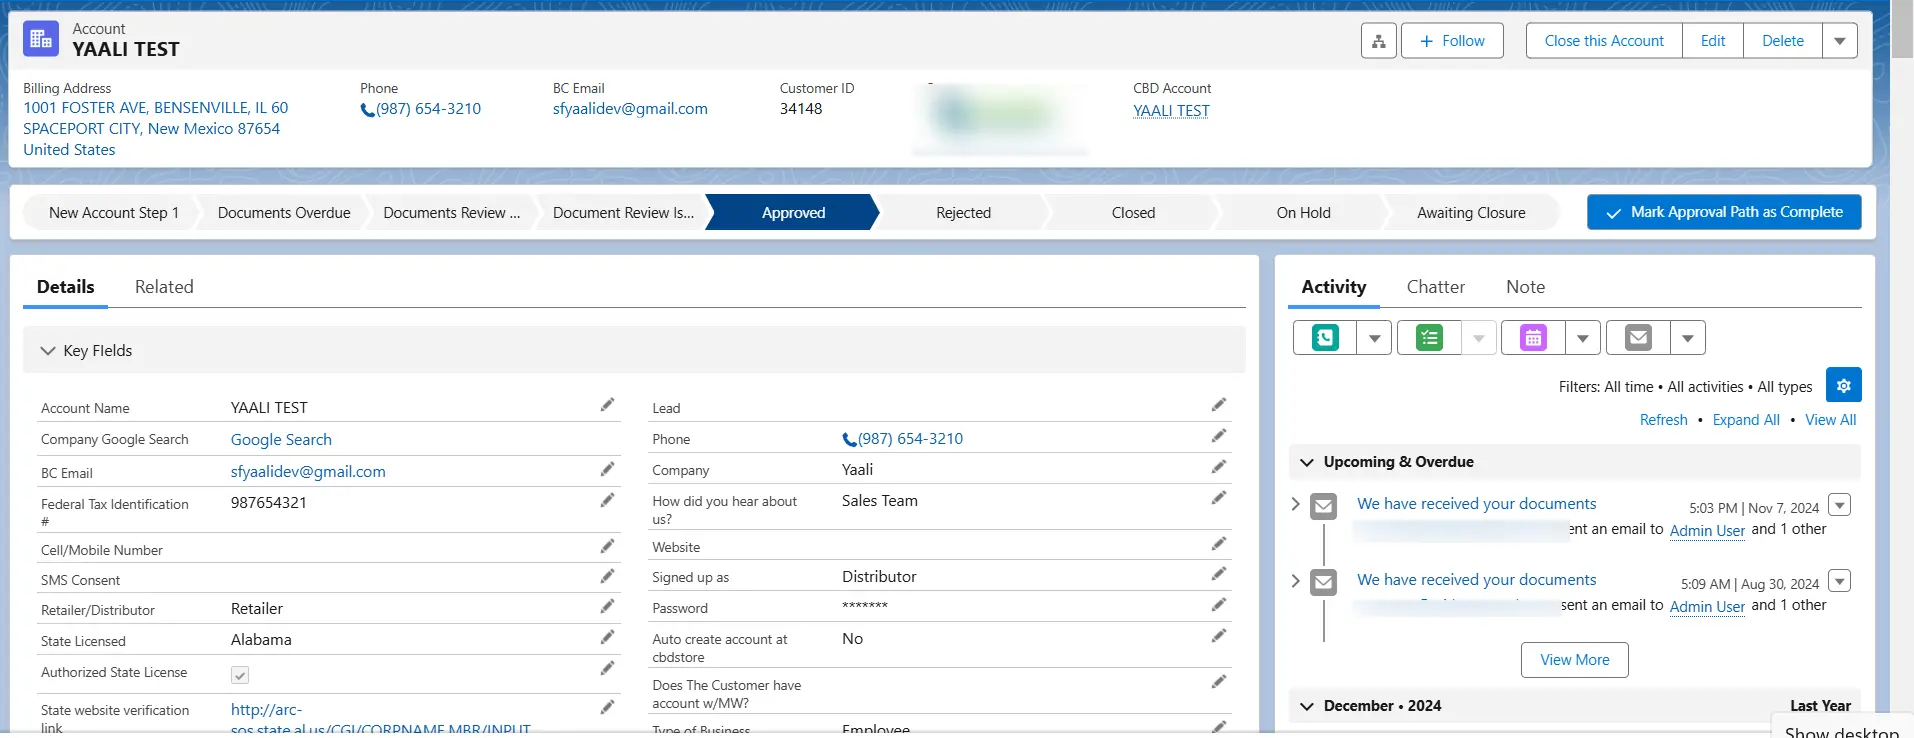Open the Aug 30 activity action menu
The width and height of the screenshot is (1914, 738).
[x=1839, y=581]
